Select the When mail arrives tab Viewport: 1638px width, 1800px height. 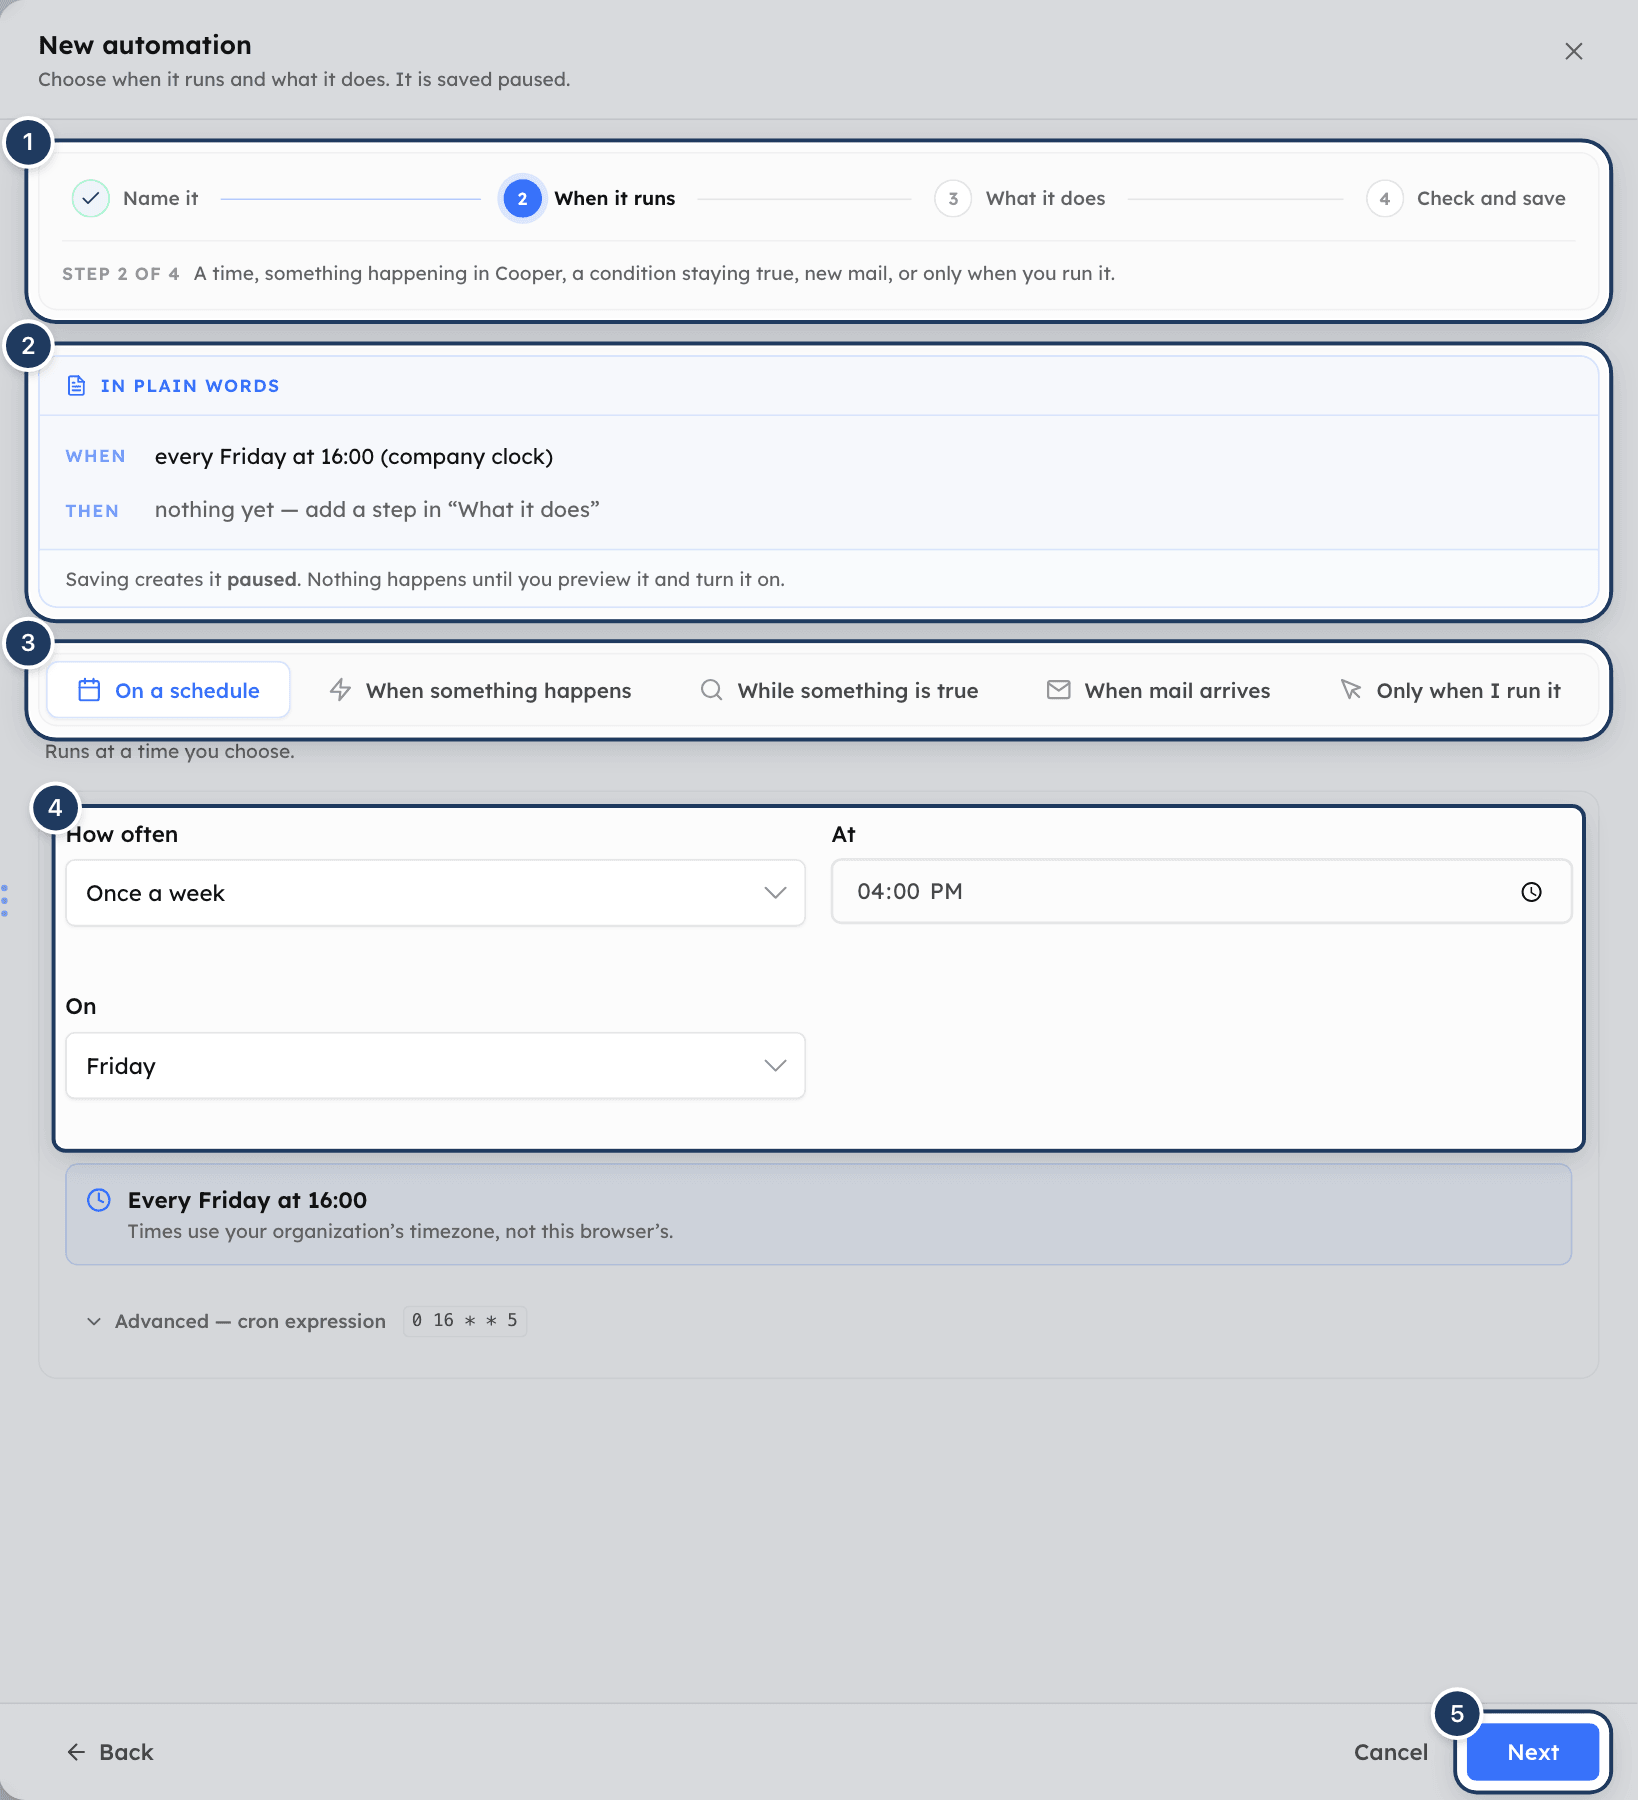[x=1158, y=690]
